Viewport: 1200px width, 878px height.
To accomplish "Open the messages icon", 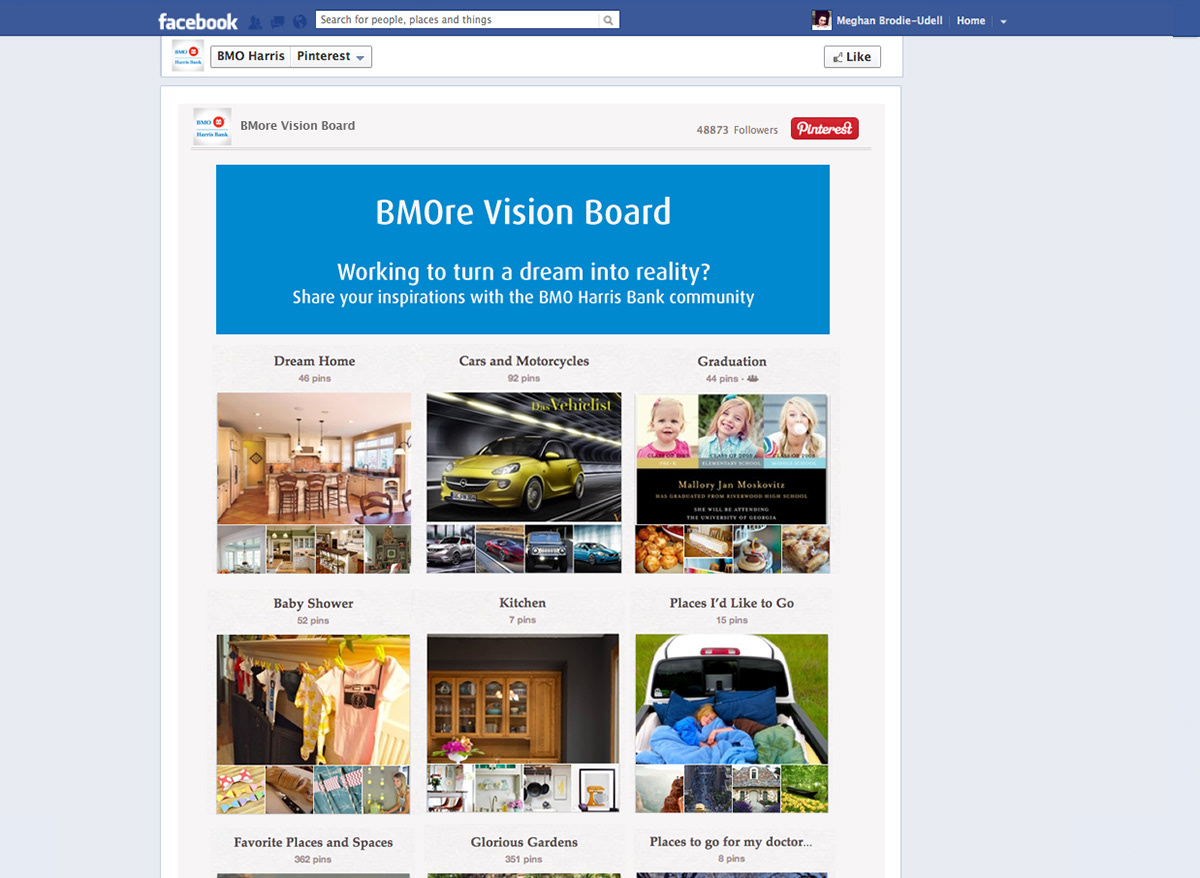I will click(x=278, y=21).
